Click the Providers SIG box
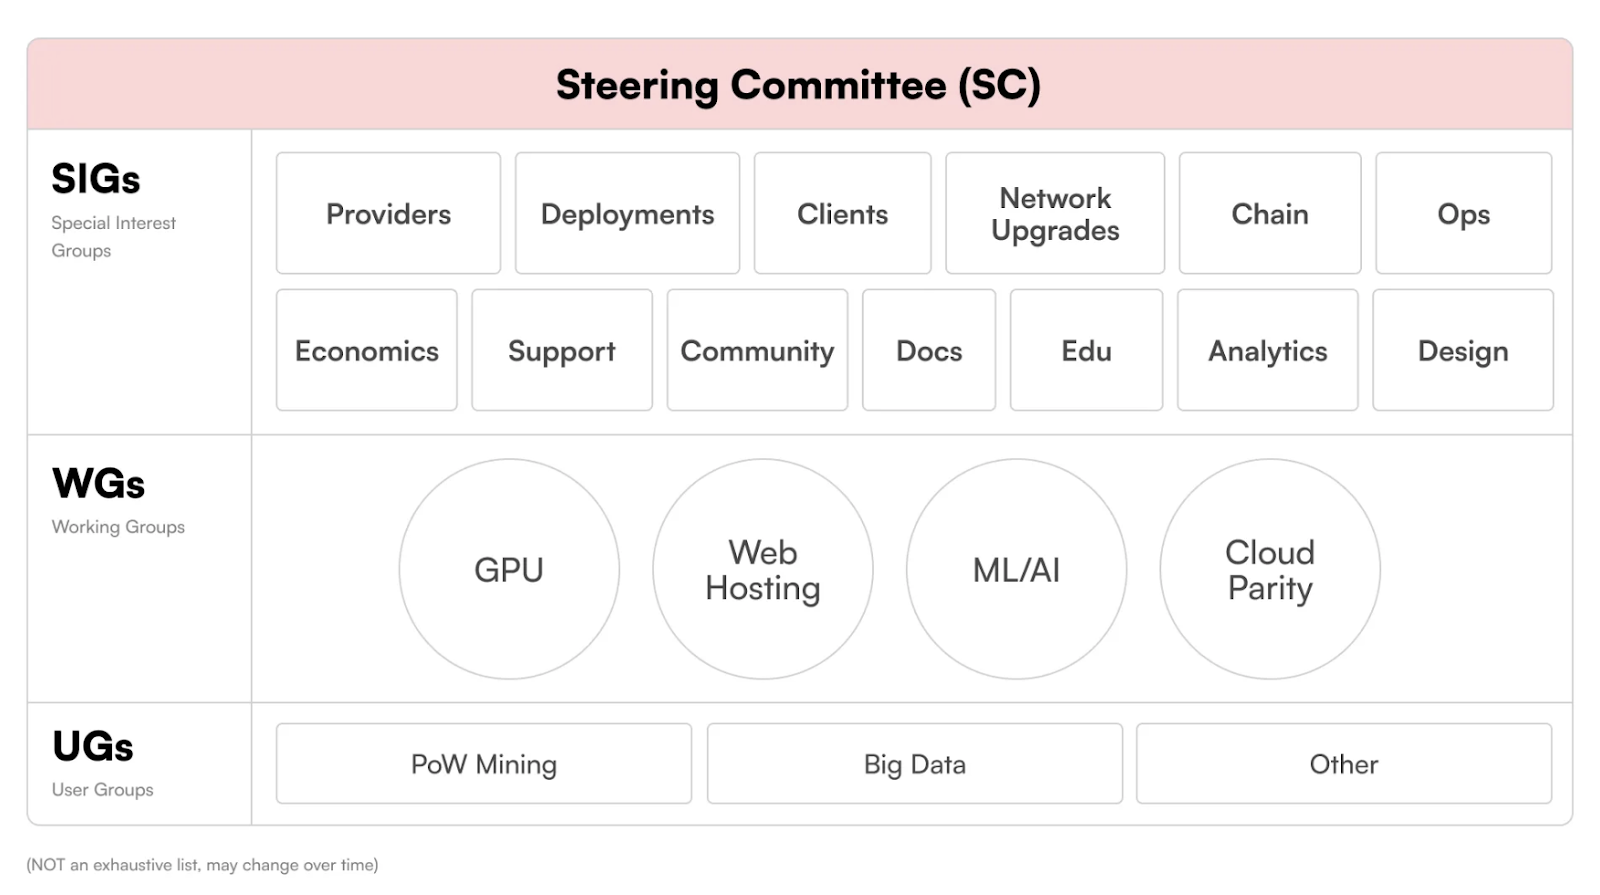Image resolution: width=1600 pixels, height=895 pixels. 388,214
